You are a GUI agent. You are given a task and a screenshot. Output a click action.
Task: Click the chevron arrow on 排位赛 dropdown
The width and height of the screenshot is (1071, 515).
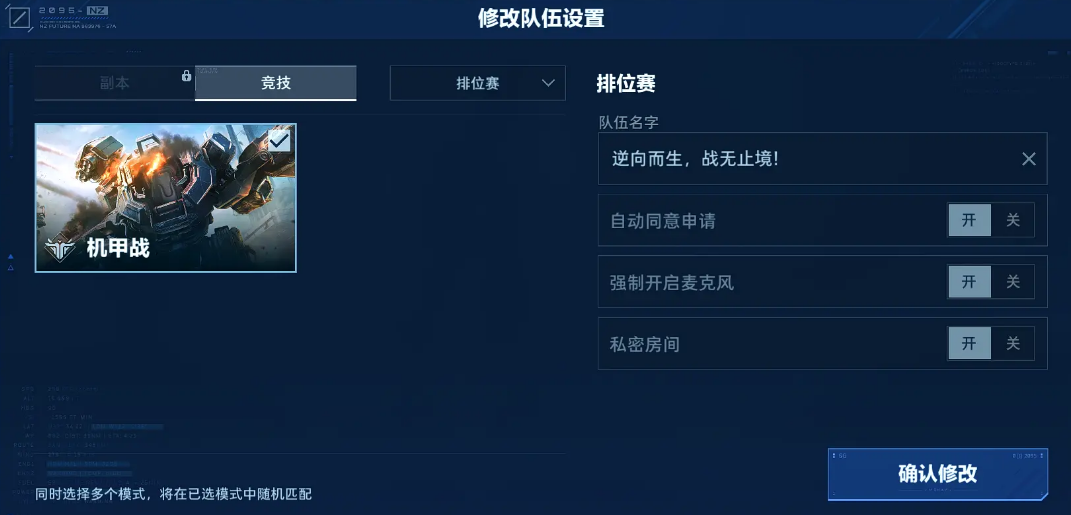point(548,83)
